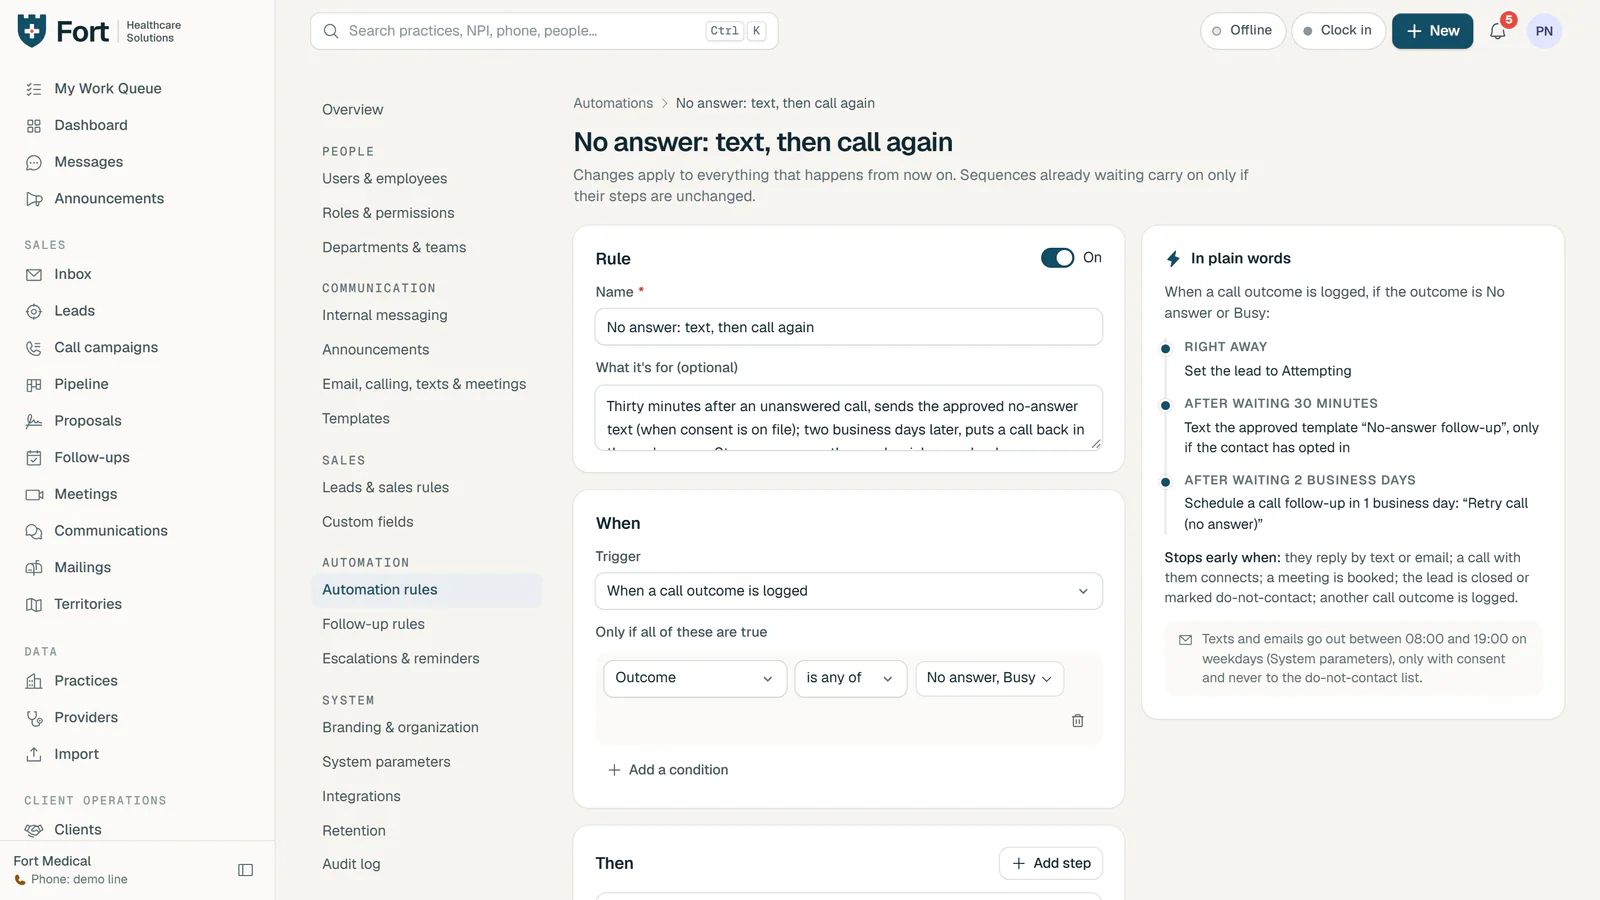Click the 'What it's for' description textarea
Screen dimensions: 1600x900
(x=848, y=418)
